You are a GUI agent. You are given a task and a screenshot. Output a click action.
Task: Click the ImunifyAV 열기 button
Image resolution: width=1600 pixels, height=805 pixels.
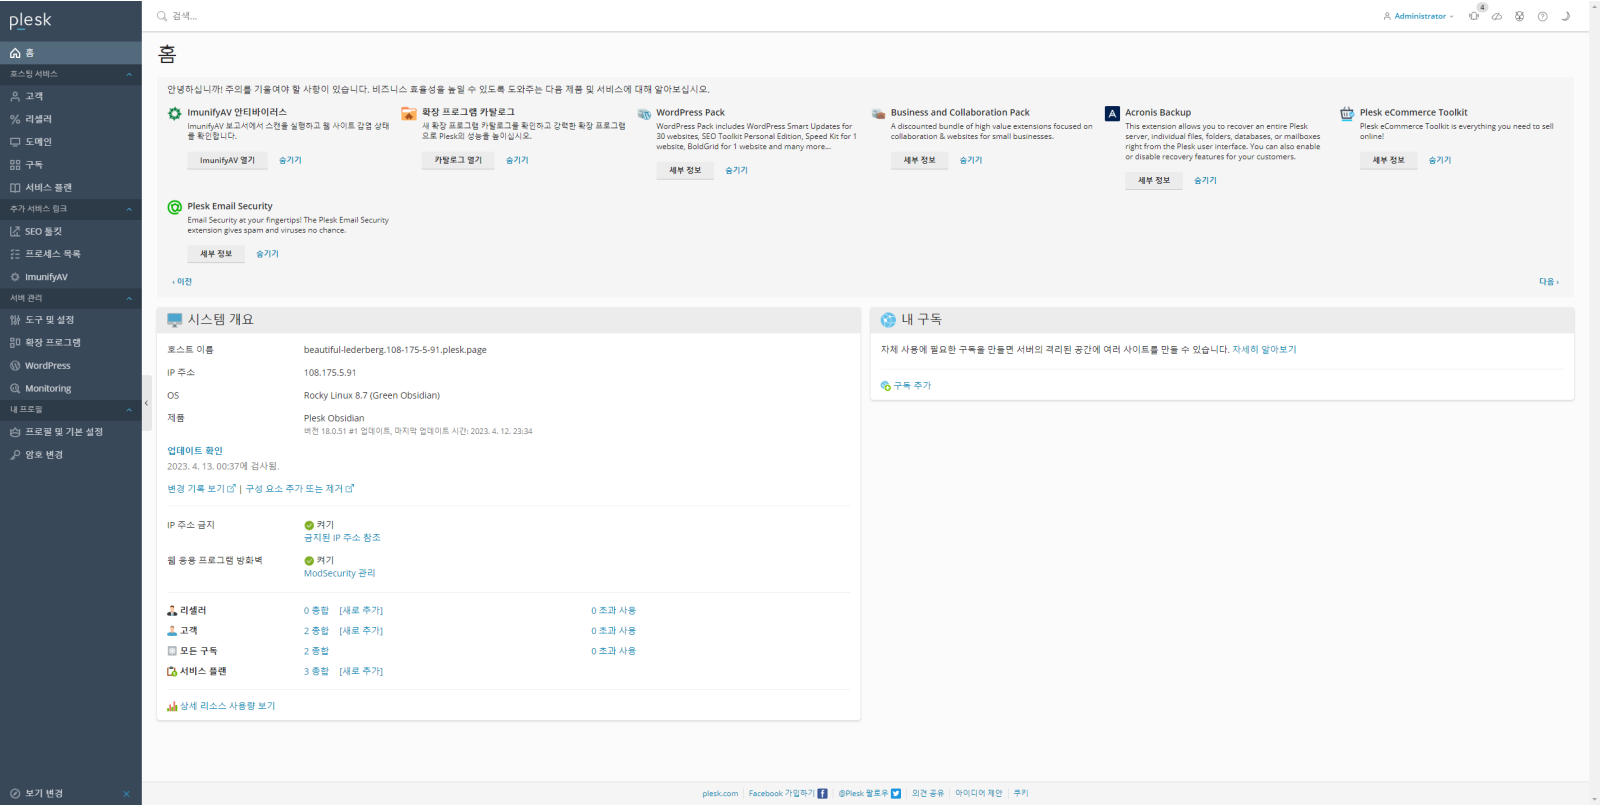pyautogui.click(x=227, y=160)
